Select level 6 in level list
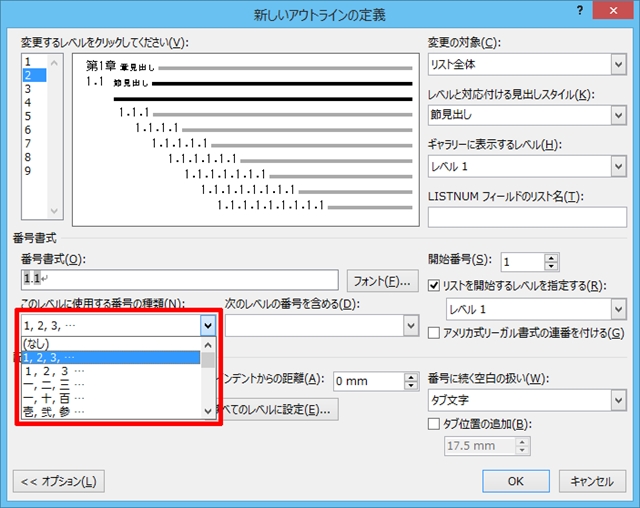 click(x=34, y=130)
